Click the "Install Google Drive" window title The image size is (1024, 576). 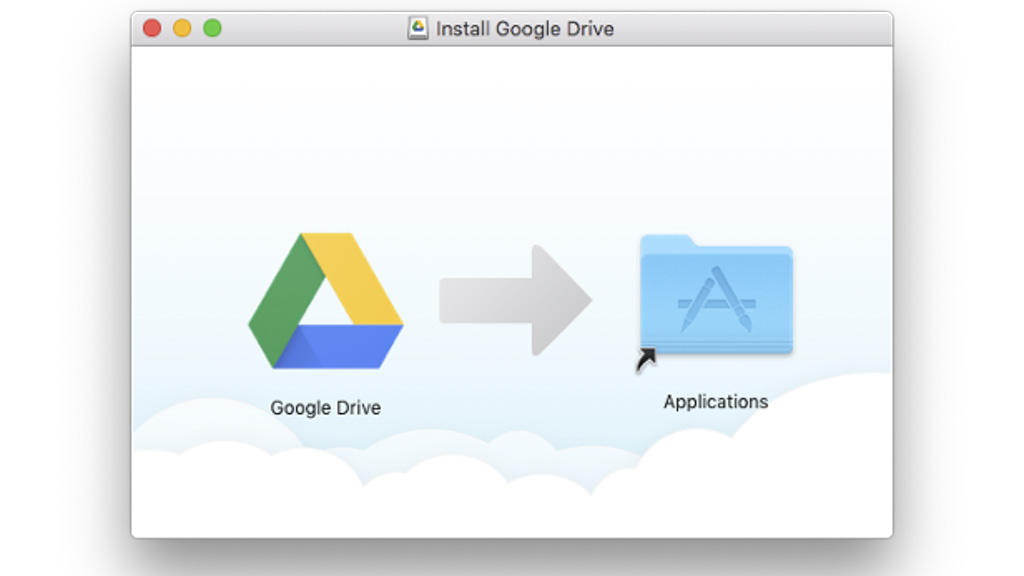pyautogui.click(x=524, y=29)
